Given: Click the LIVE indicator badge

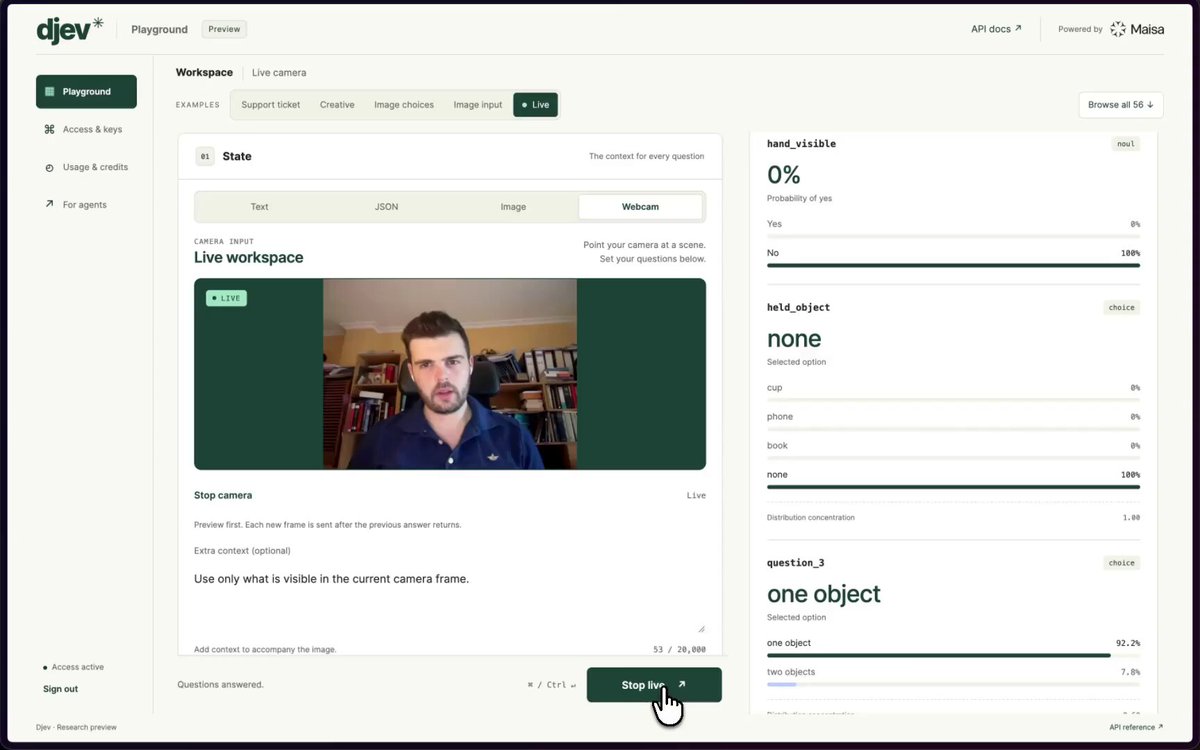Looking at the screenshot, I should [x=226, y=298].
